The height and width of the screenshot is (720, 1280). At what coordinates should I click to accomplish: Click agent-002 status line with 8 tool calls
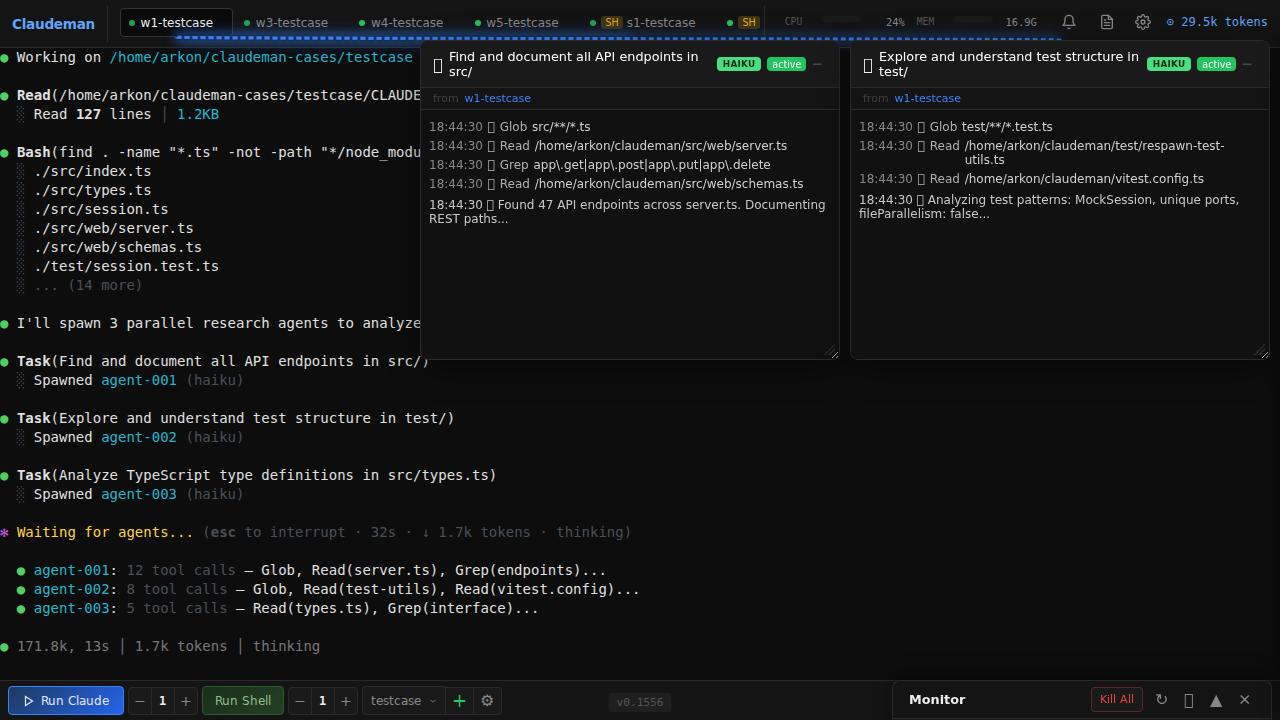click(329, 589)
